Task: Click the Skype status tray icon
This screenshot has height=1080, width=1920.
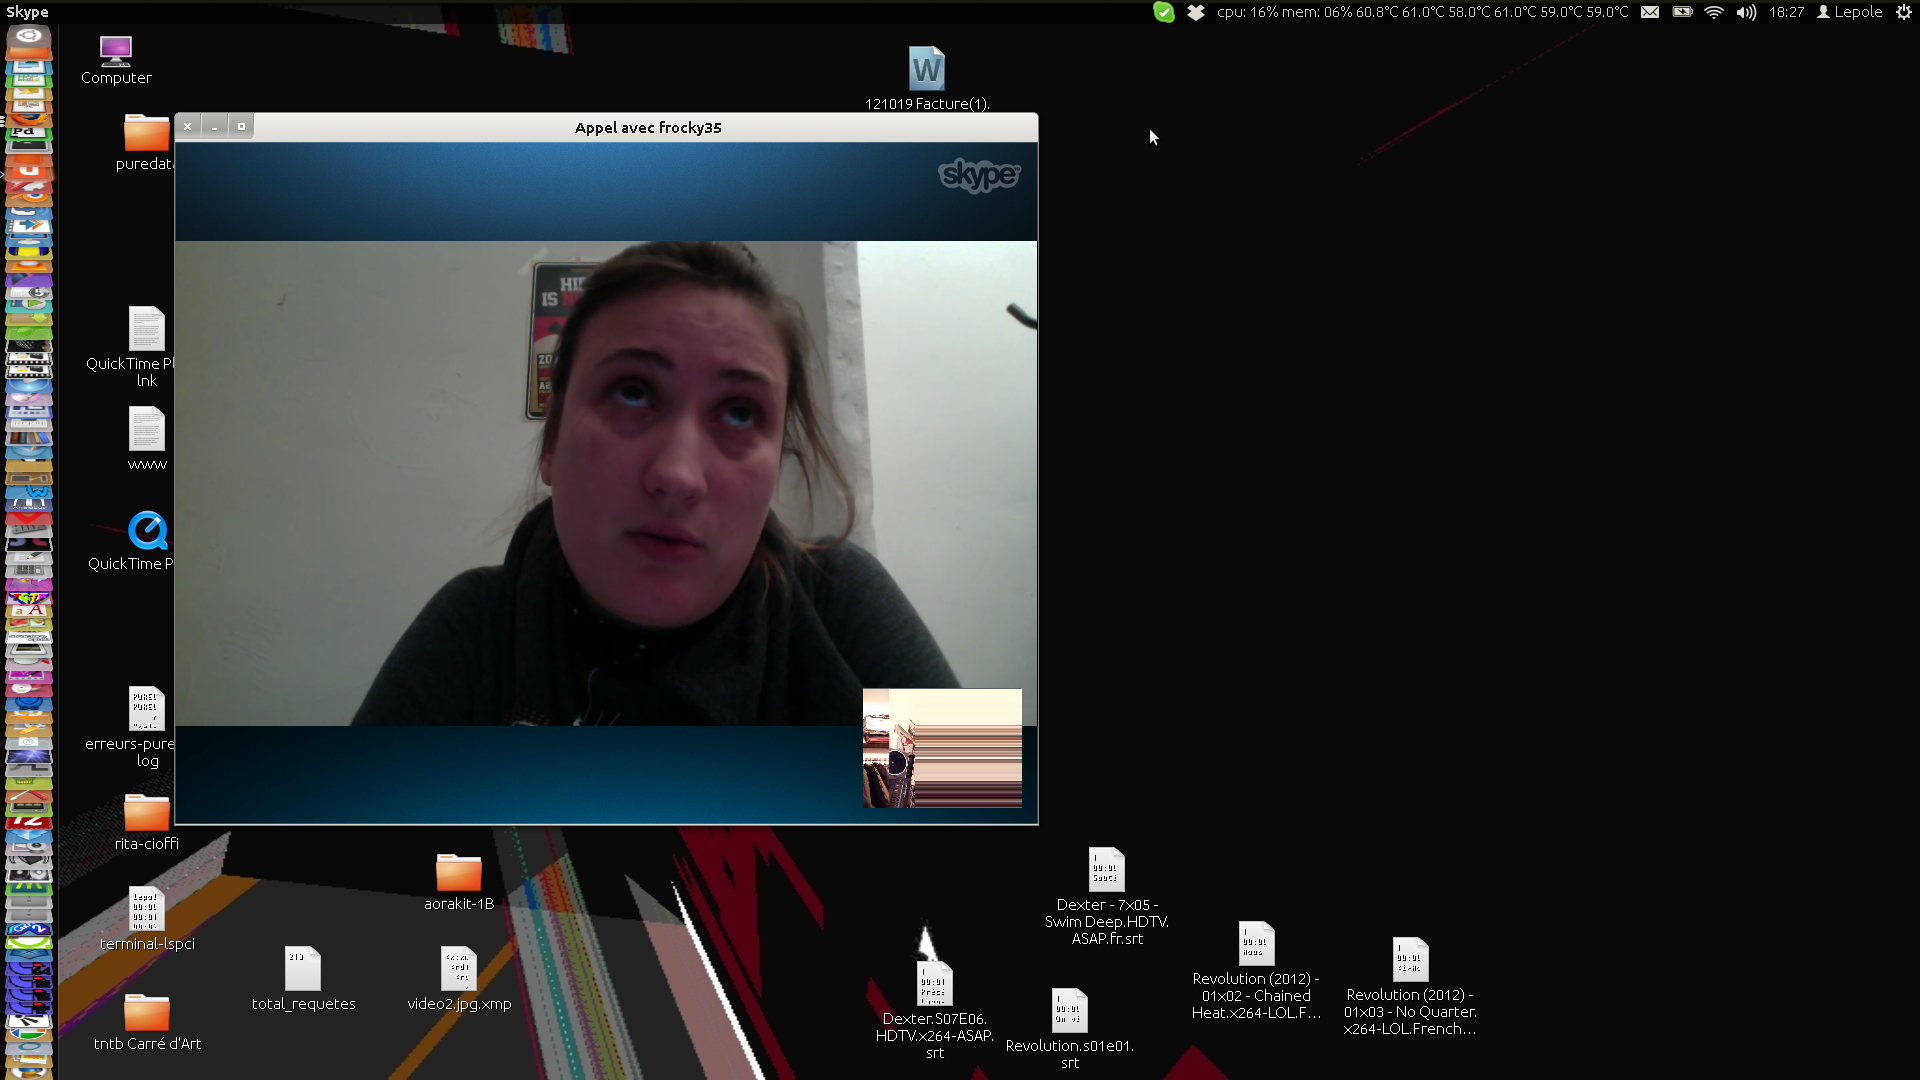Action: pyautogui.click(x=1164, y=12)
